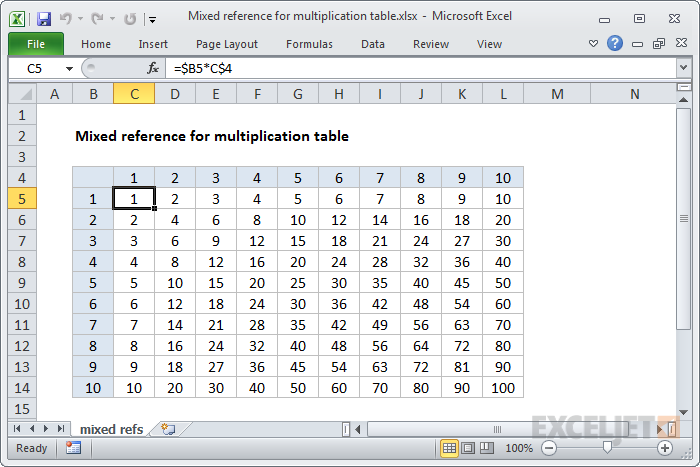Select cell L4 header value 10
Screen dimensions: 700x467
503,178
